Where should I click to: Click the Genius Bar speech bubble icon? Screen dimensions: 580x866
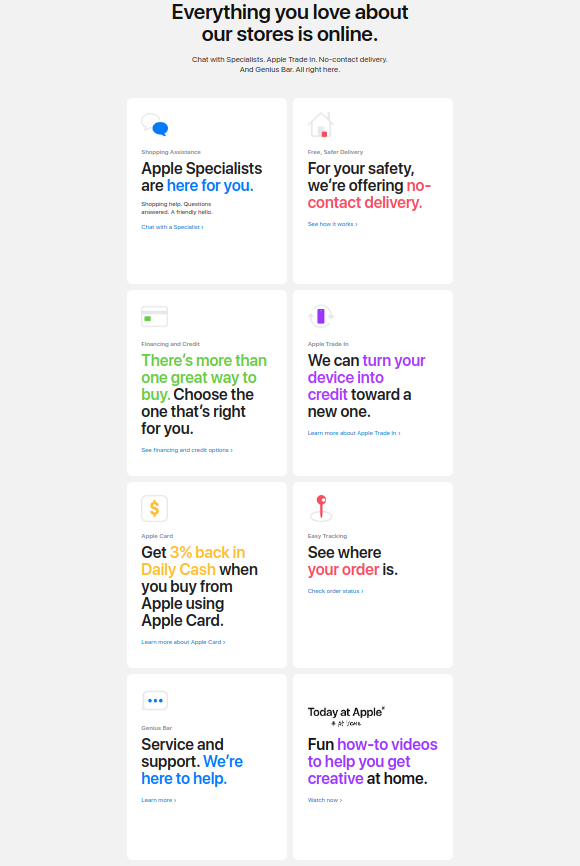155,700
